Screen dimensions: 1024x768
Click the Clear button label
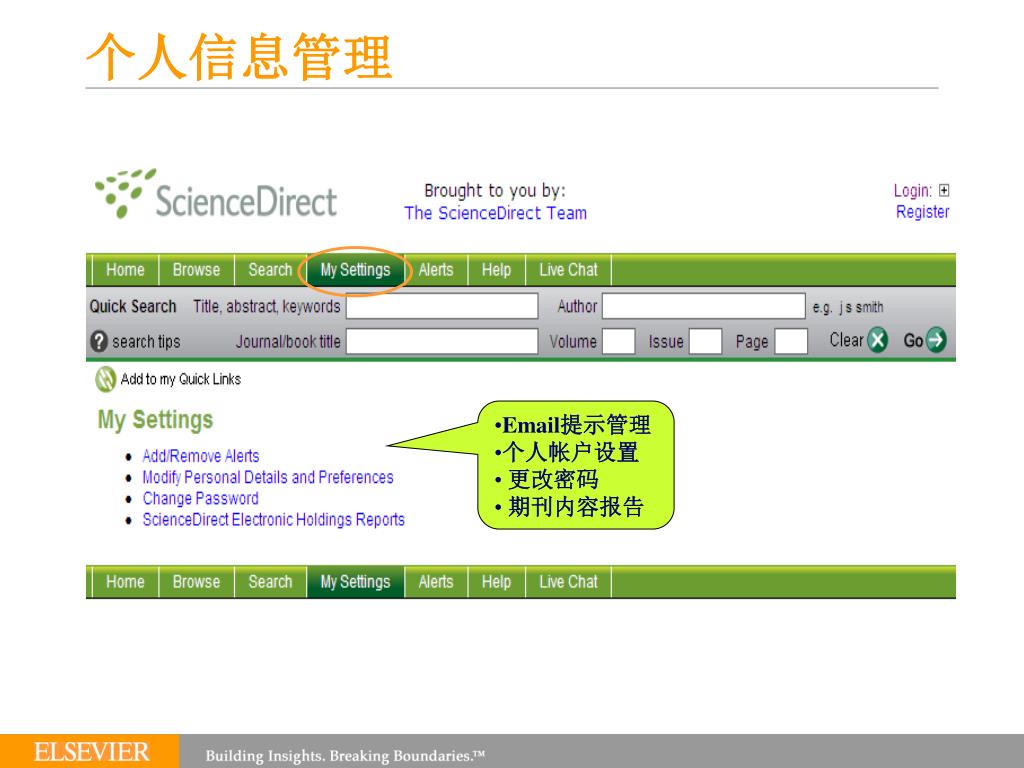click(x=846, y=340)
